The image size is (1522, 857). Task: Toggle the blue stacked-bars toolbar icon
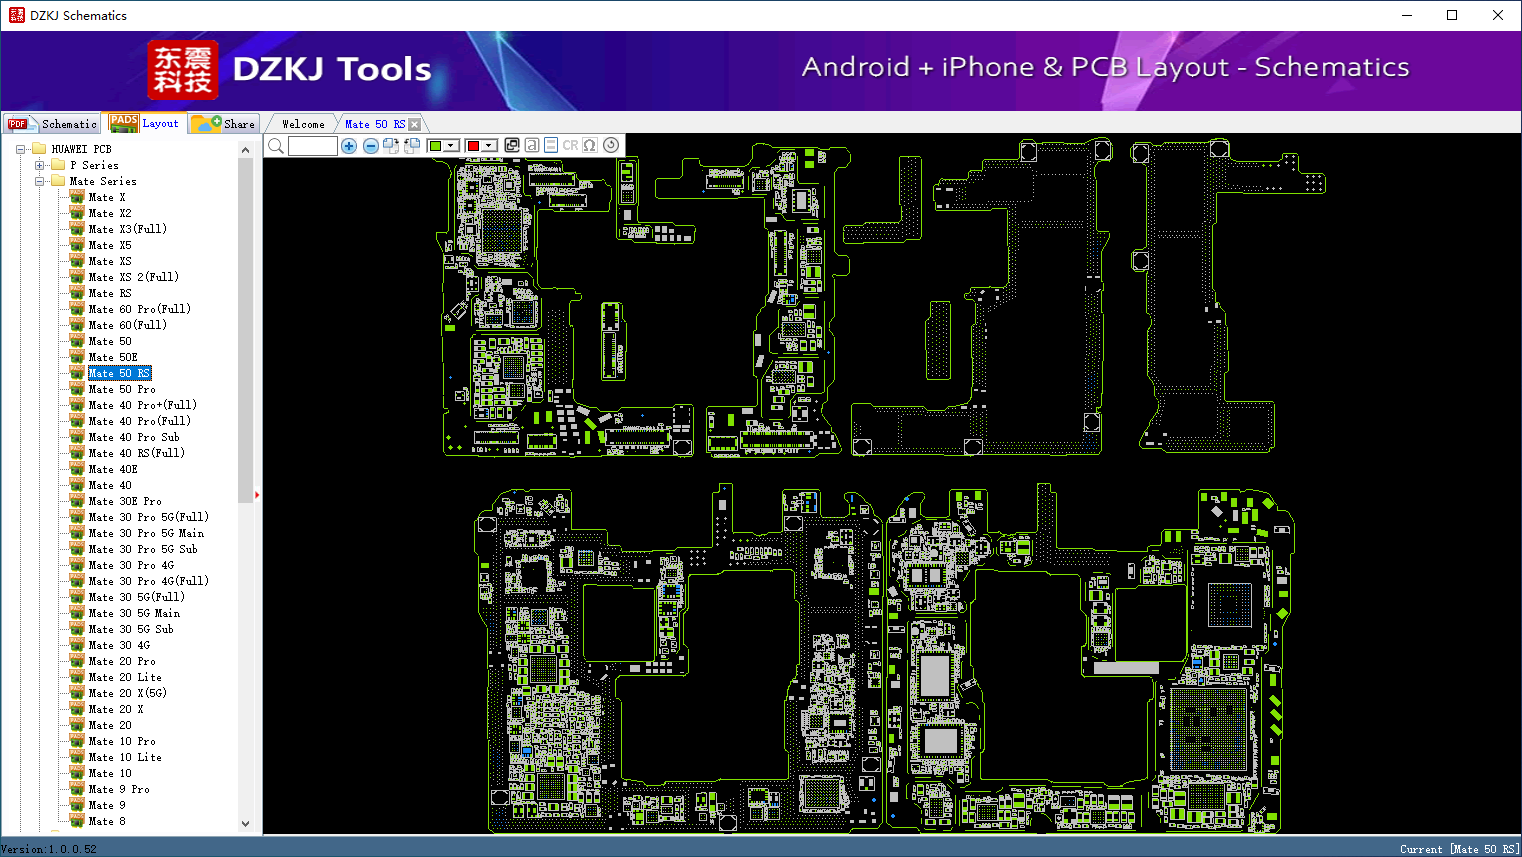point(551,145)
